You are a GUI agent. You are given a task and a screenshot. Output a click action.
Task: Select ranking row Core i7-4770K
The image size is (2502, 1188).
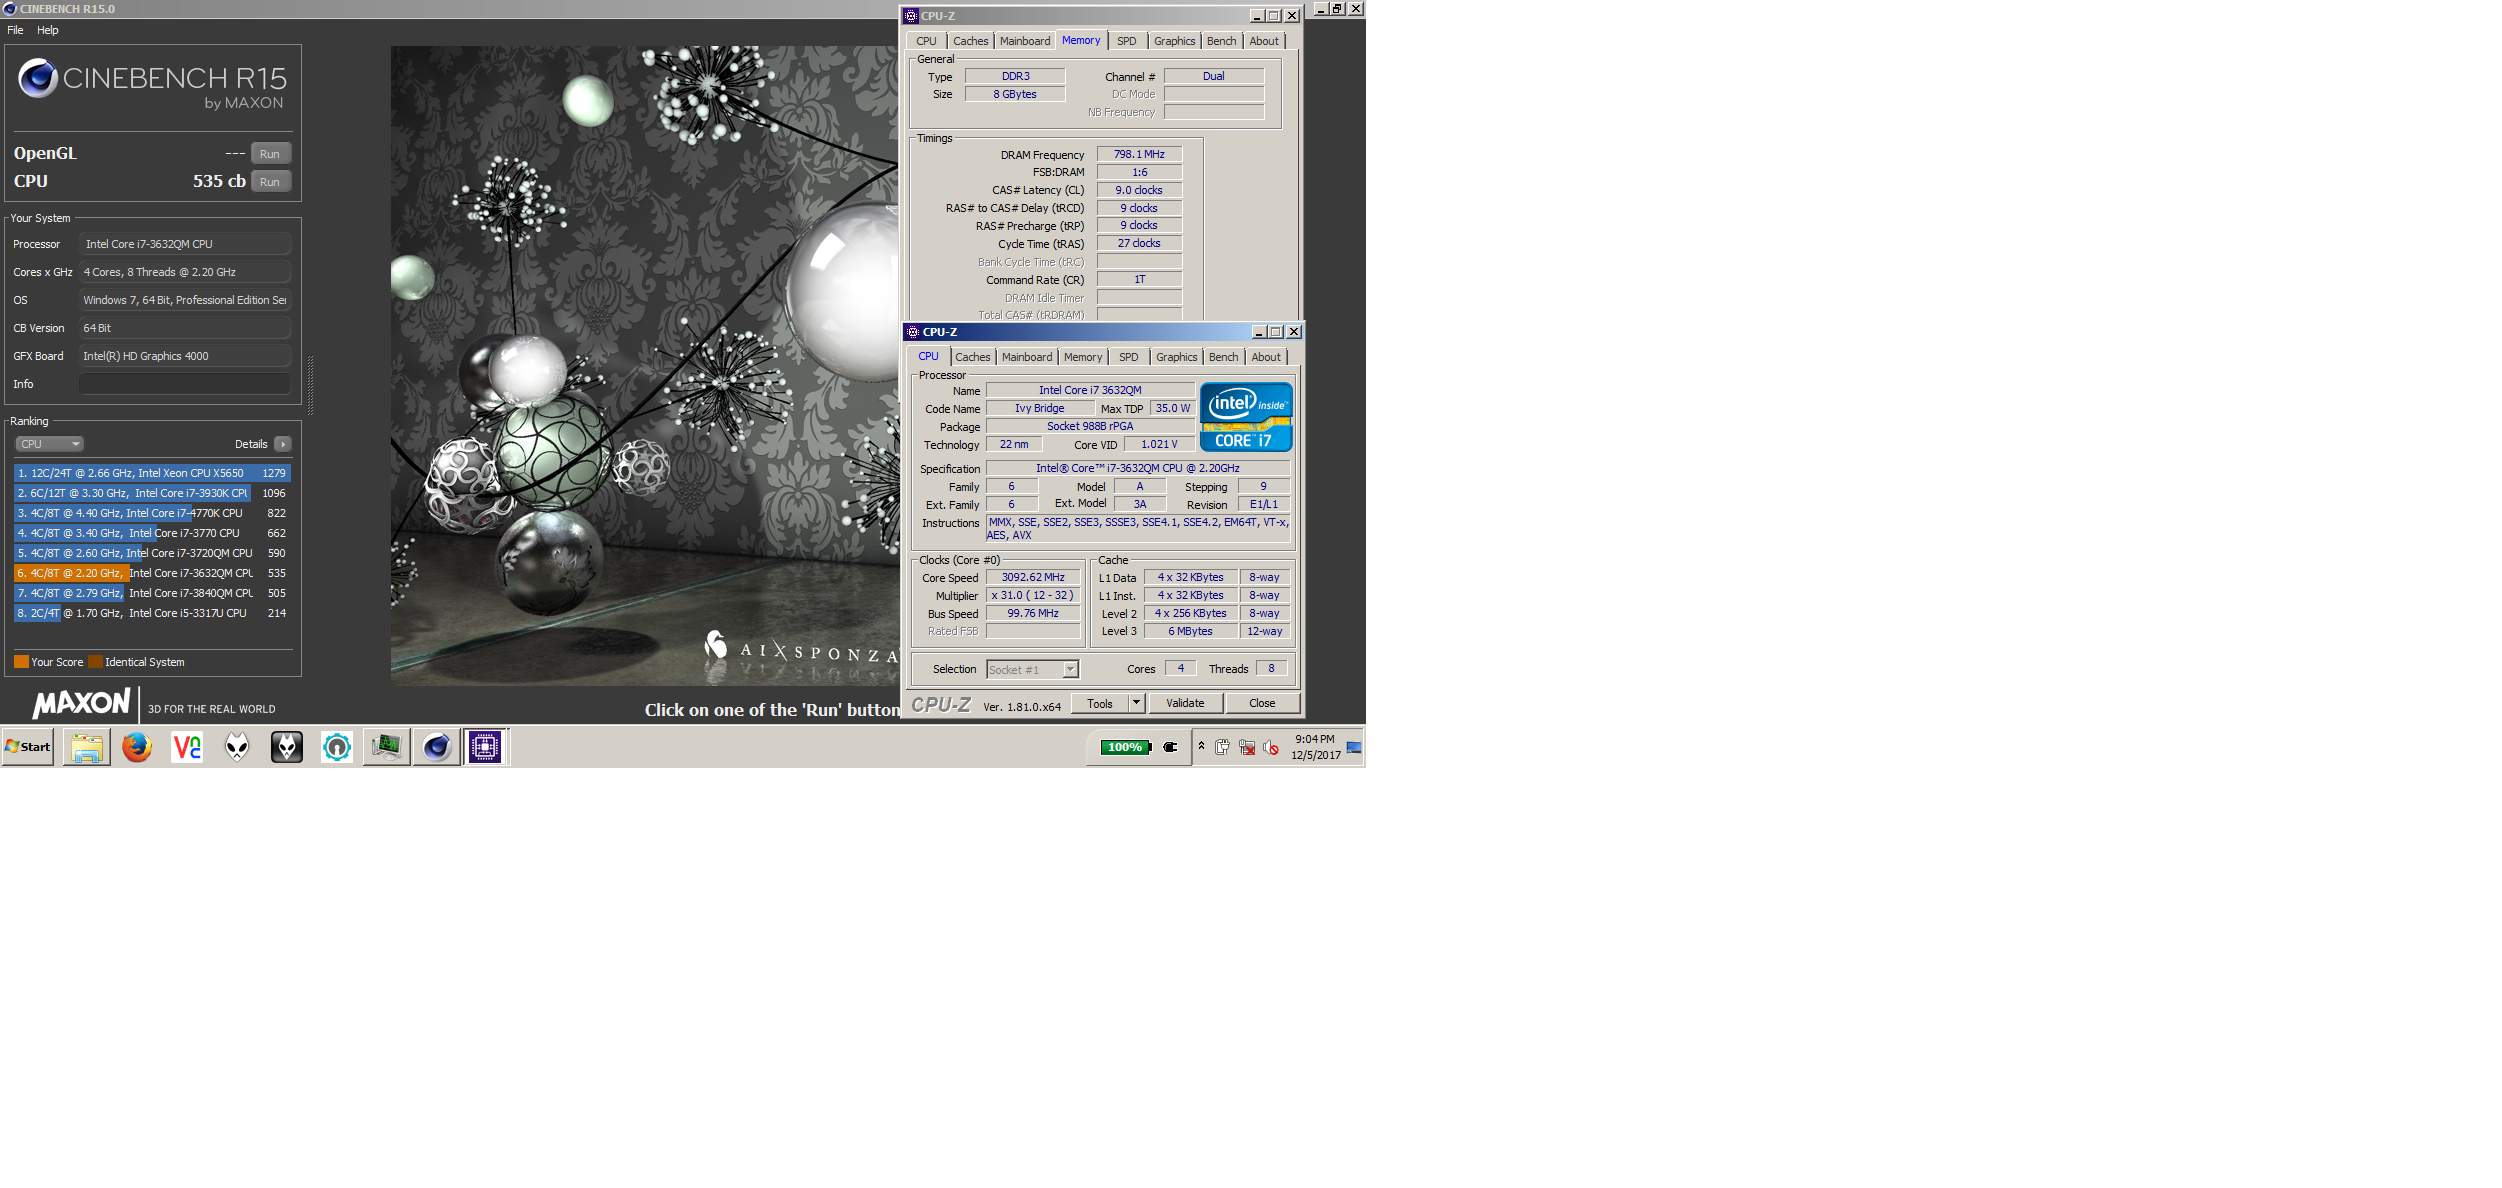[152, 513]
